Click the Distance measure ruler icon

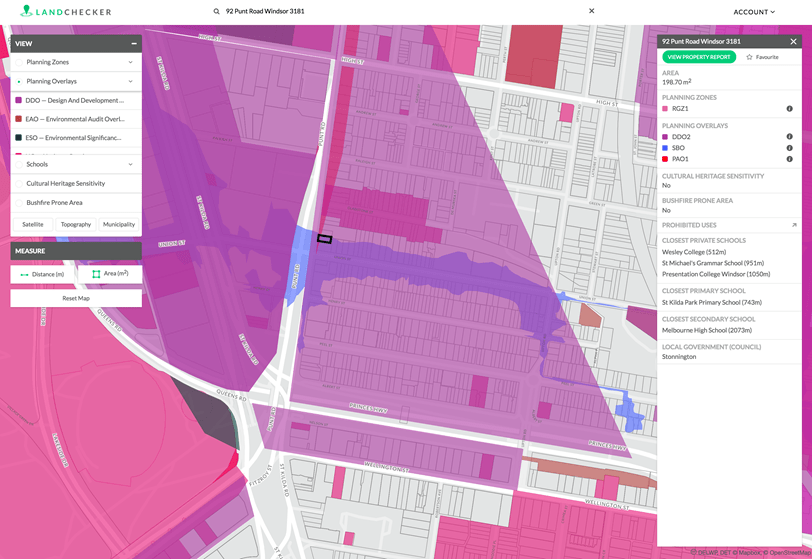coord(24,275)
